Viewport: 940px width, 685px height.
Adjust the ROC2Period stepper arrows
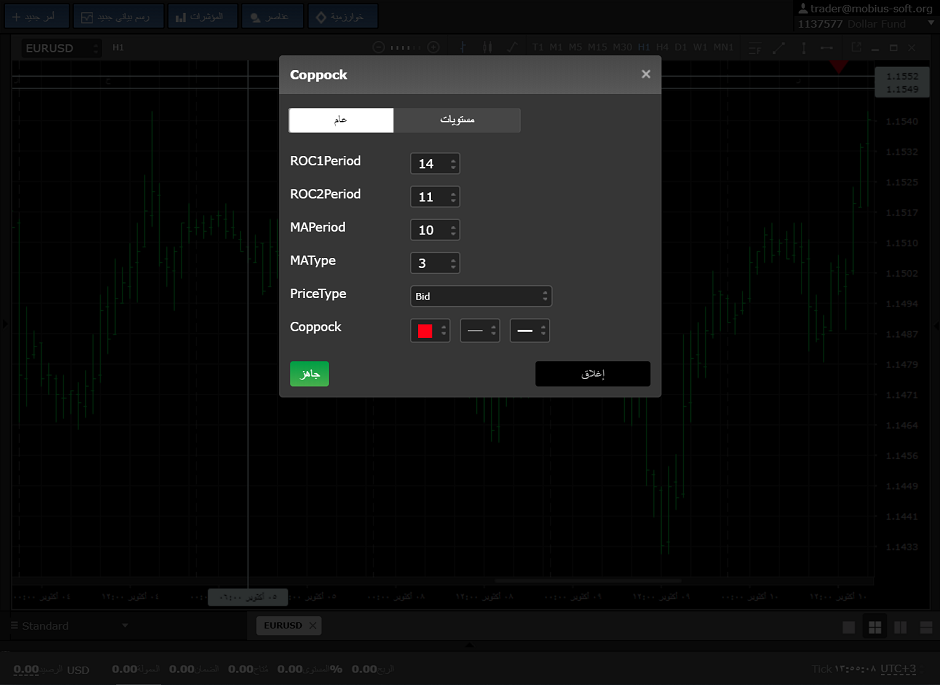tap(453, 197)
